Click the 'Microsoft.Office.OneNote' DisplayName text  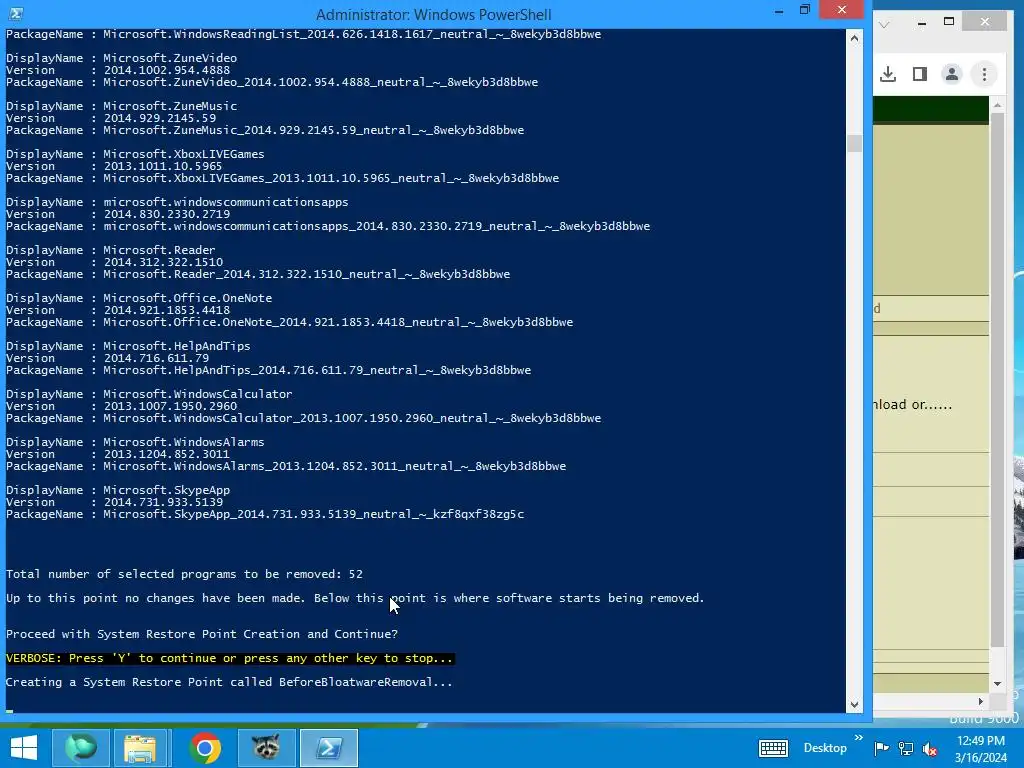[x=187, y=298]
